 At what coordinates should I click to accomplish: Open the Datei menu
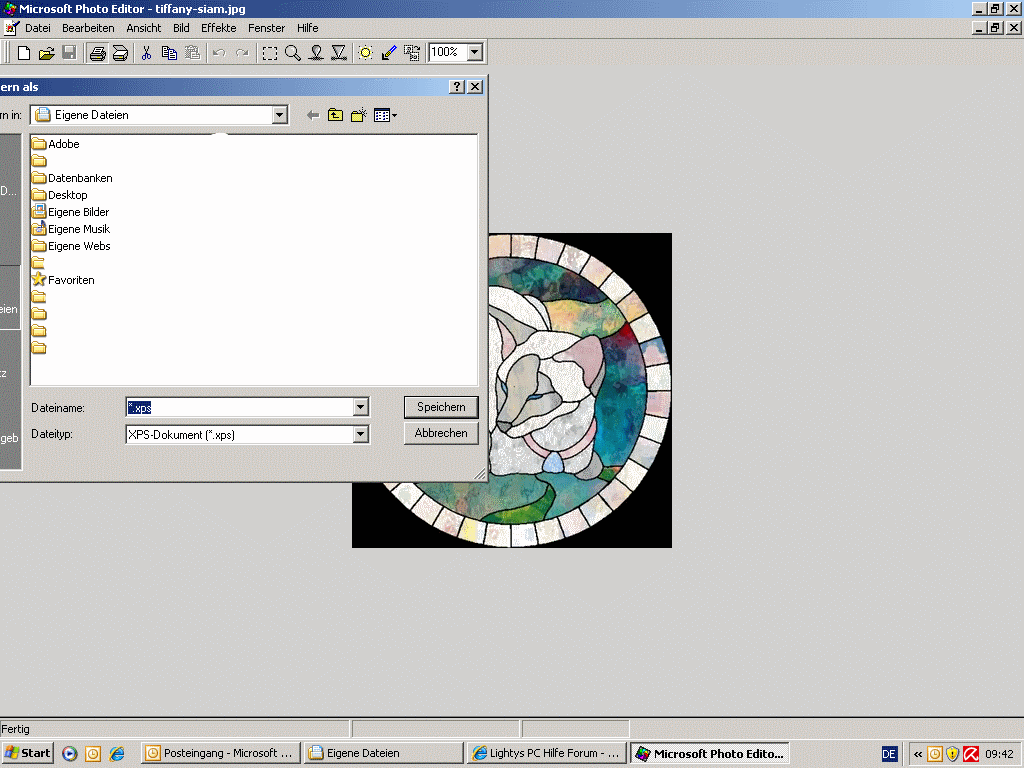(38, 28)
